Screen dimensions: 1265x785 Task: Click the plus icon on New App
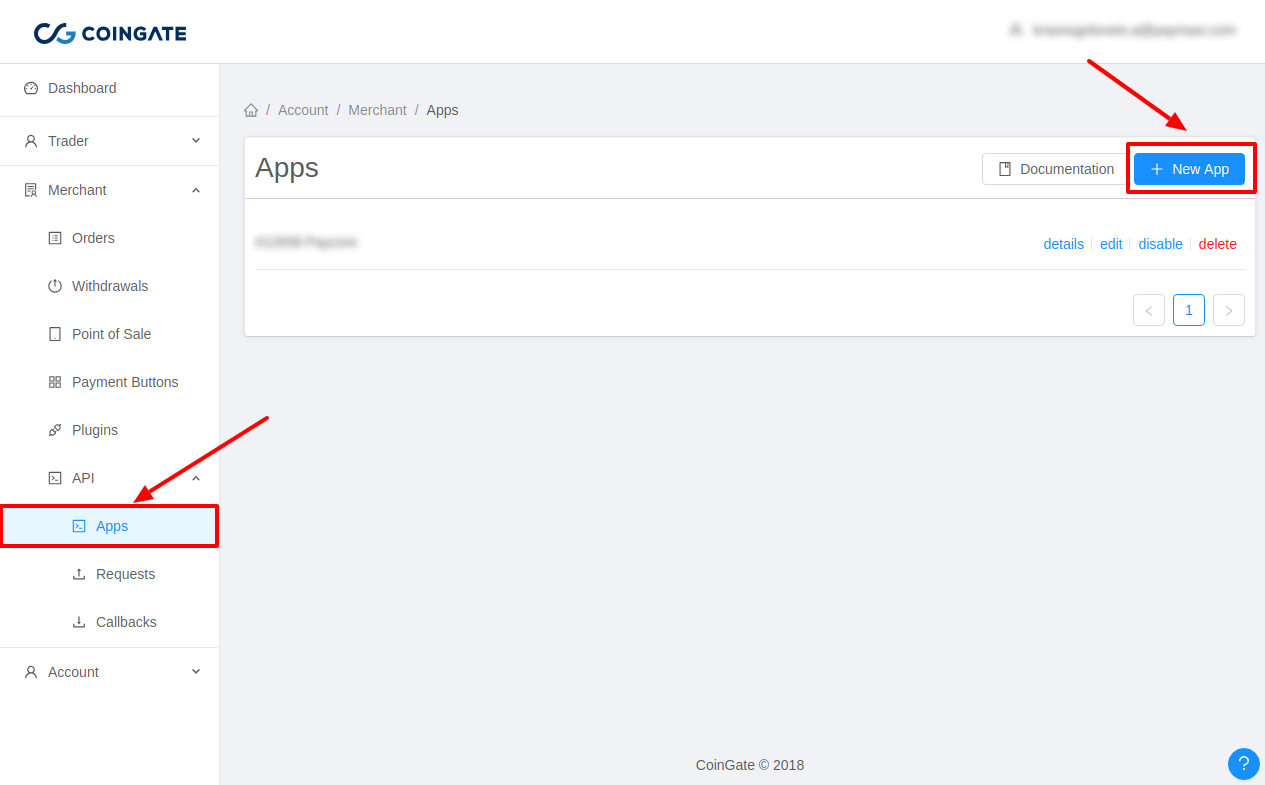pos(1157,169)
